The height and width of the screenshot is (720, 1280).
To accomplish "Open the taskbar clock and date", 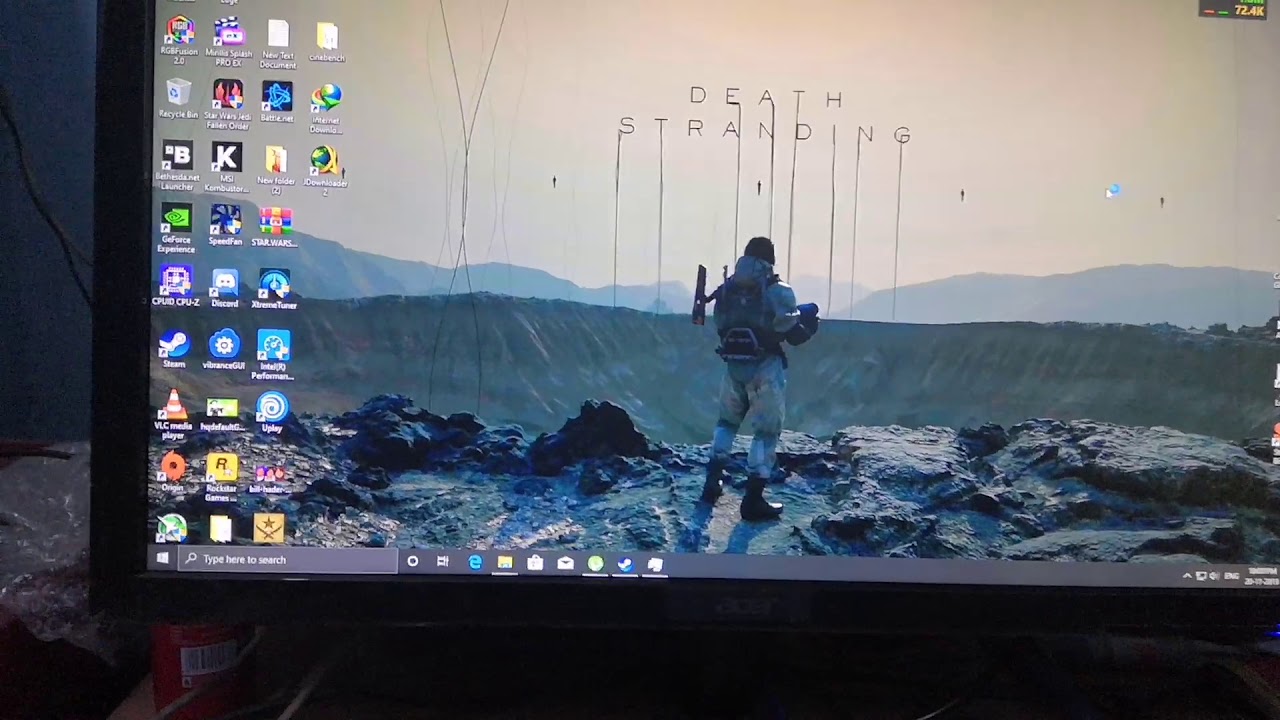I will tap(1262, 575).
